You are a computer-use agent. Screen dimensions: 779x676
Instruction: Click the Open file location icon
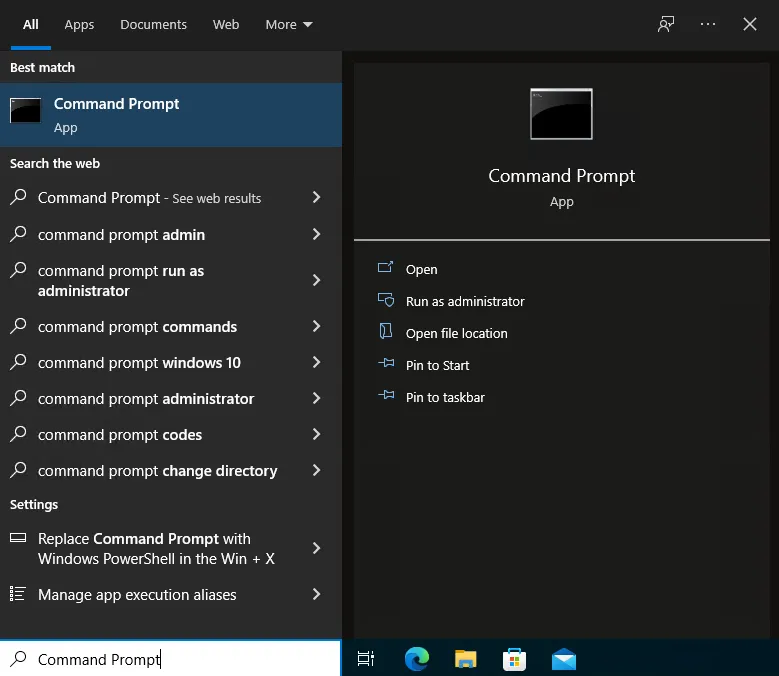[386, 331]
